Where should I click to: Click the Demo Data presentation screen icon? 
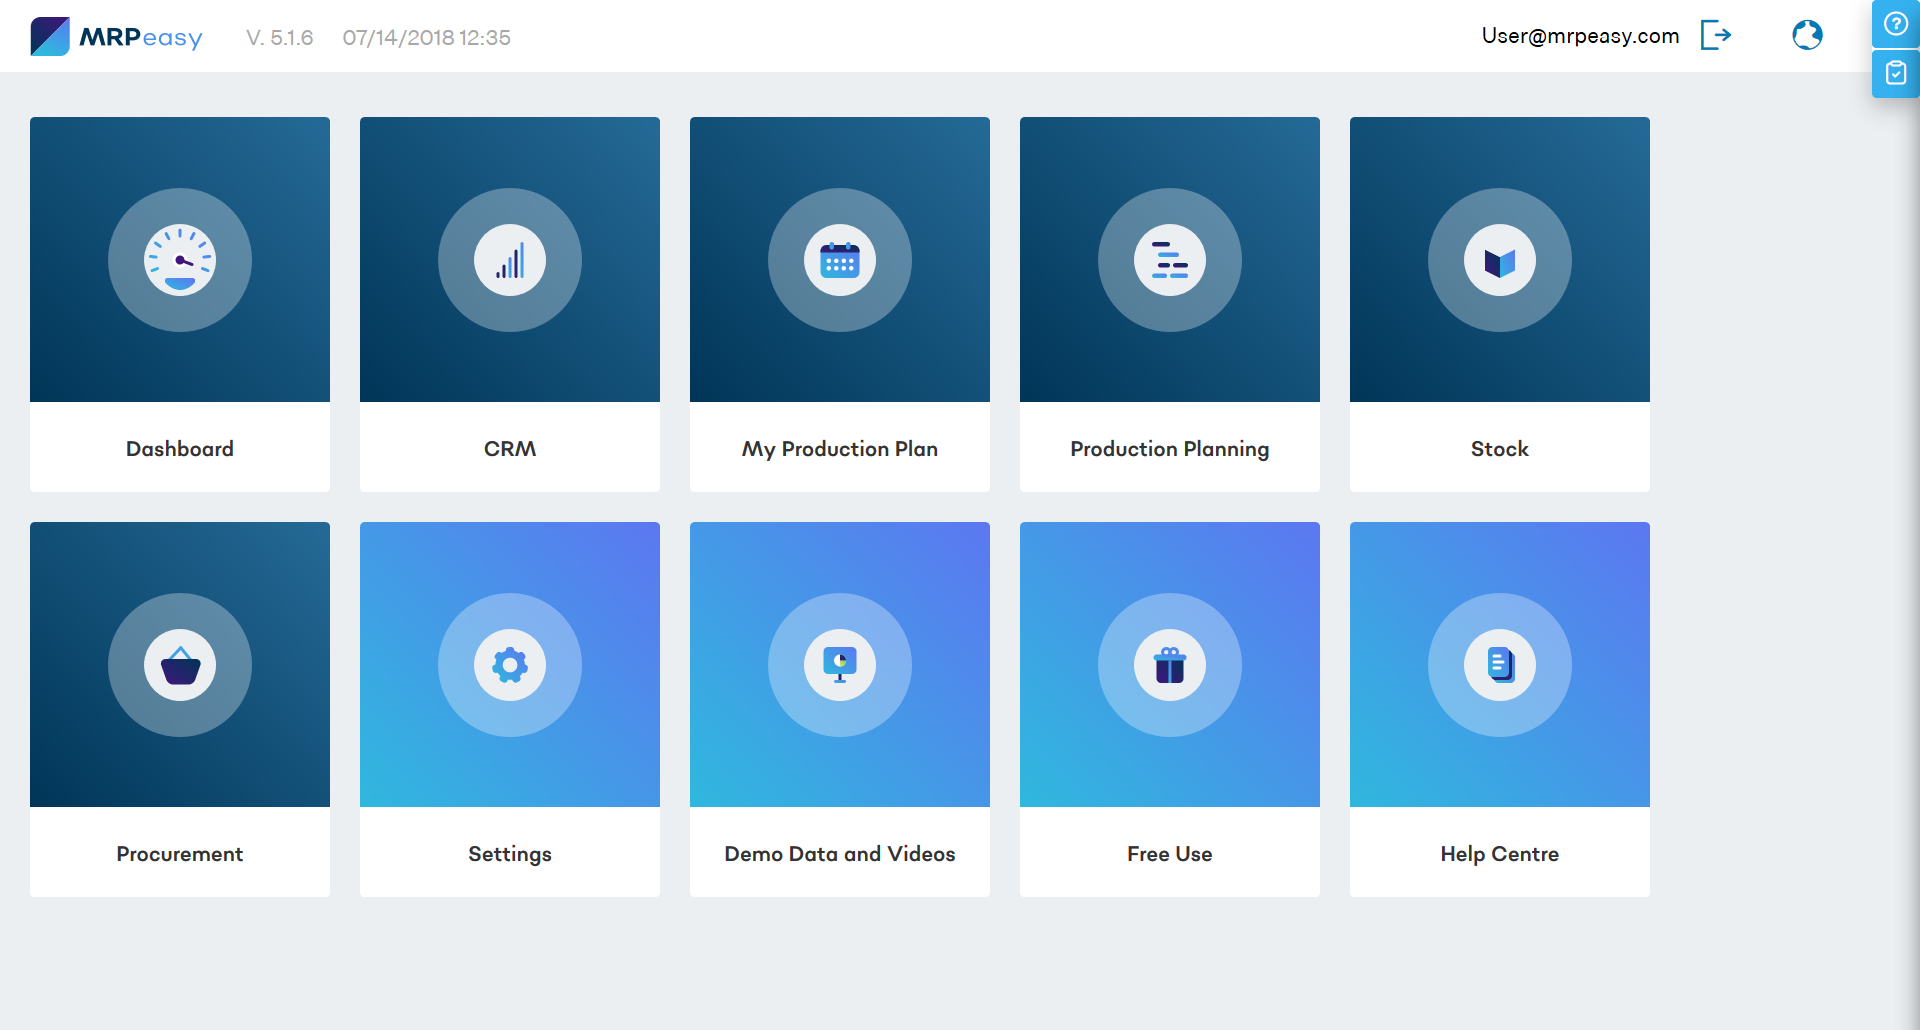839,665
